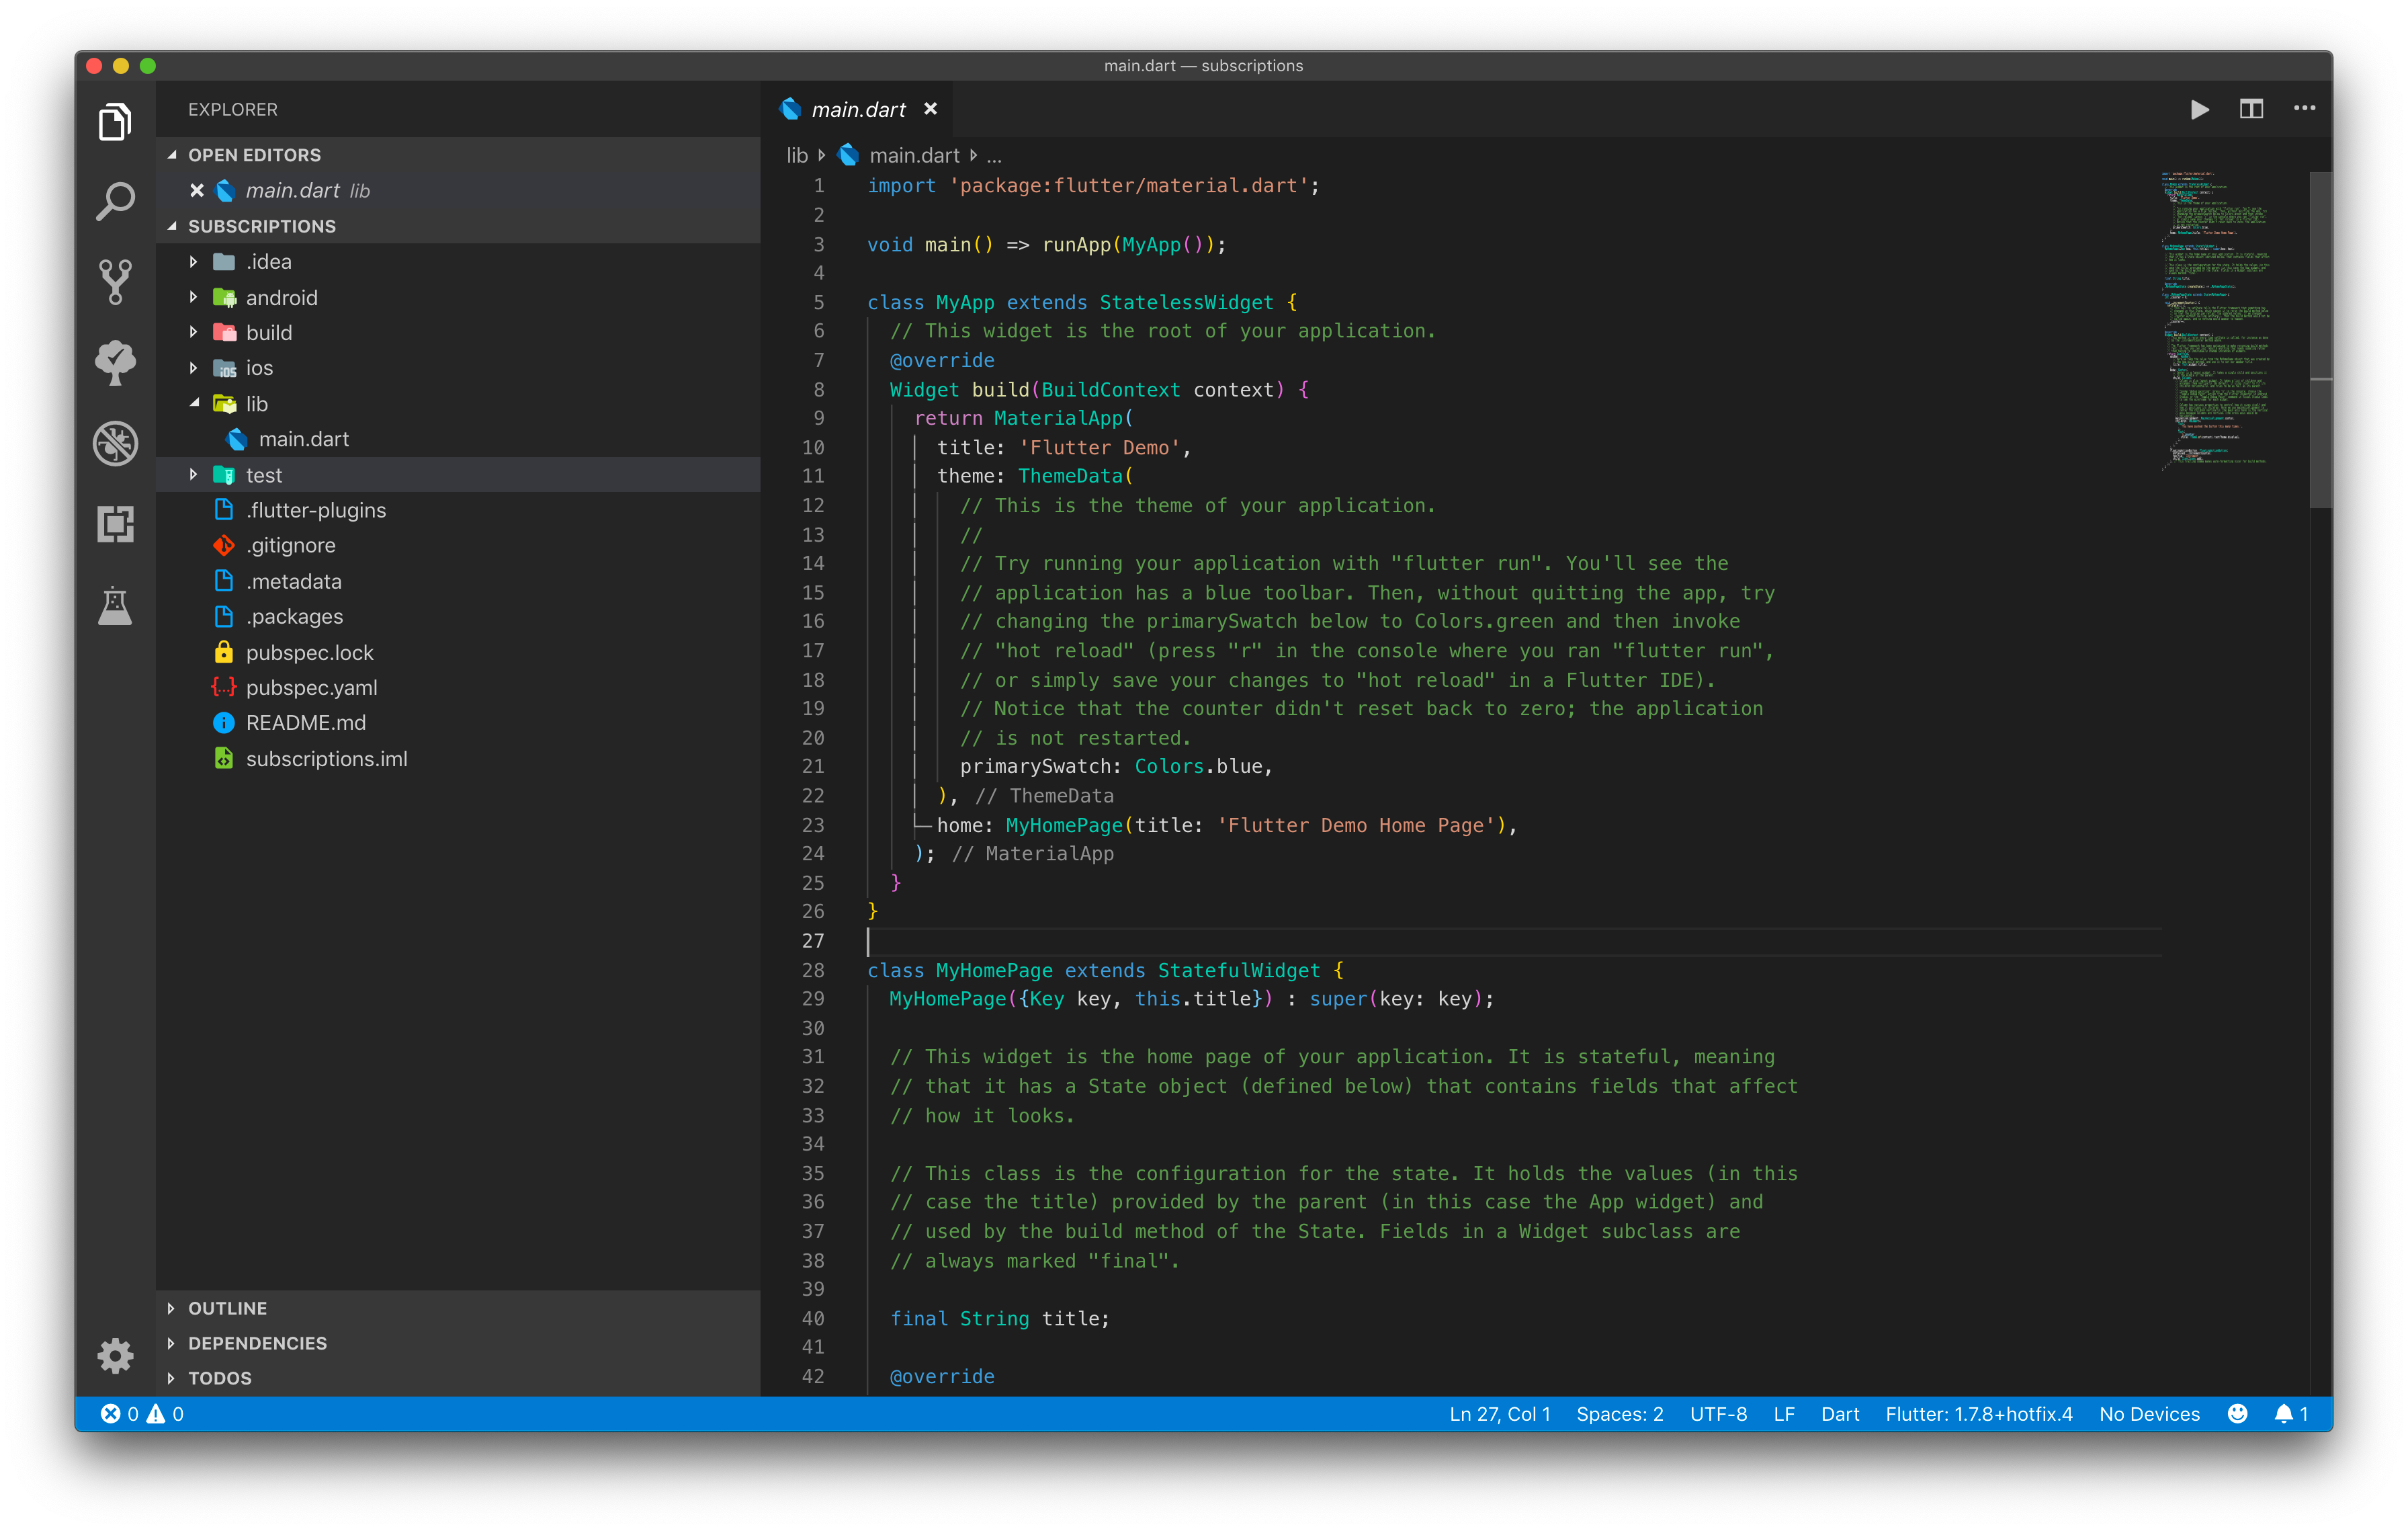The width and height of the screenshot is (2408, 1531).
Task: Split the editor using the layout icon
Action: click(2252, 109)
